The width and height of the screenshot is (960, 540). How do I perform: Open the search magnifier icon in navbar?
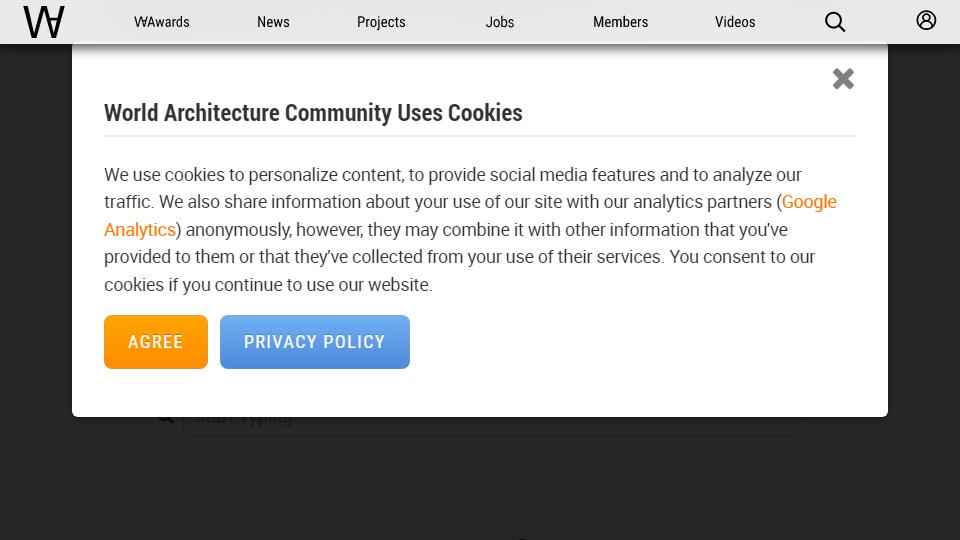(x=834, y=22)
